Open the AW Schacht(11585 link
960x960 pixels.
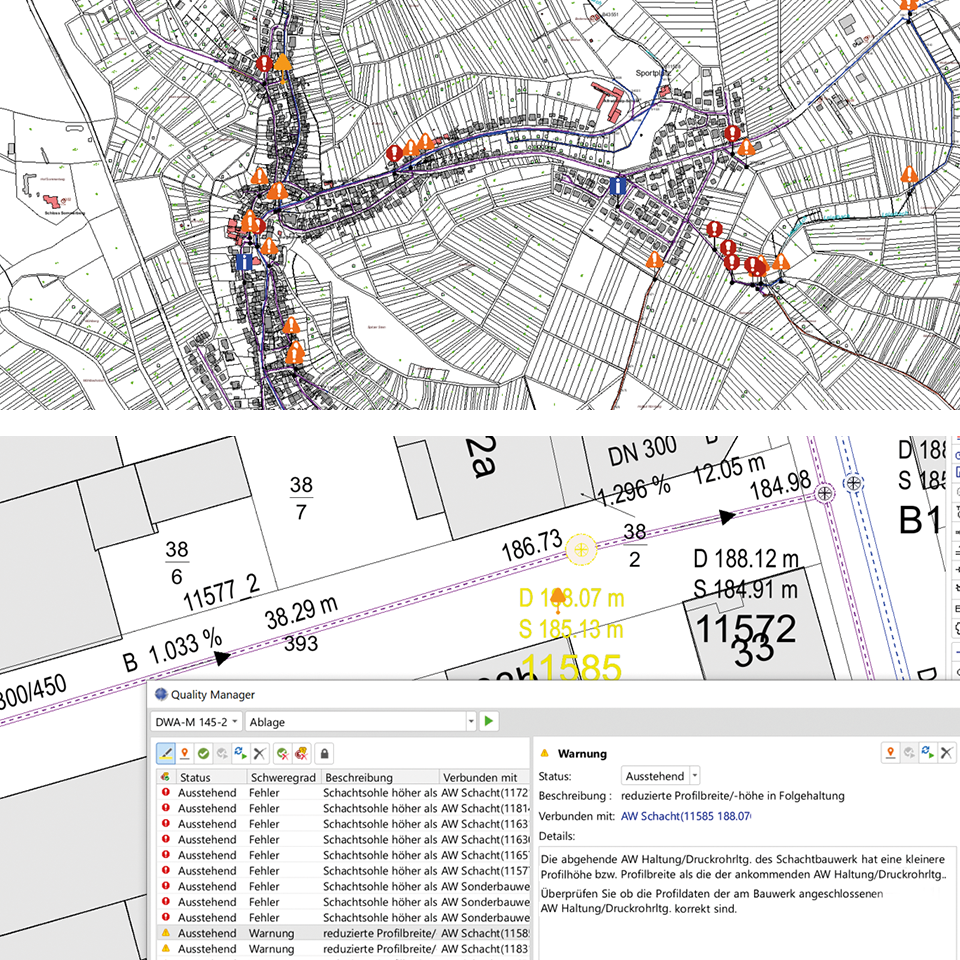click(x=685, y=816)
